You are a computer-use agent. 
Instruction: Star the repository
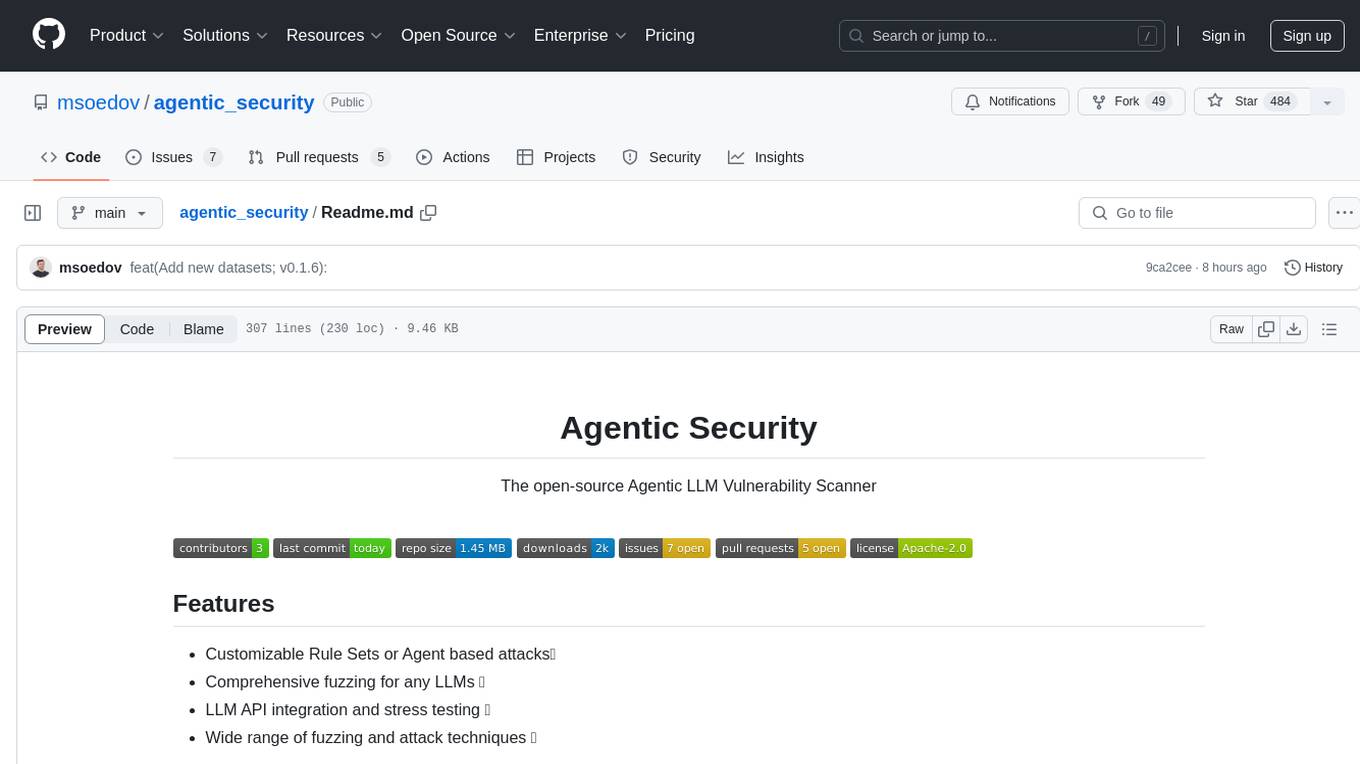1252,102
